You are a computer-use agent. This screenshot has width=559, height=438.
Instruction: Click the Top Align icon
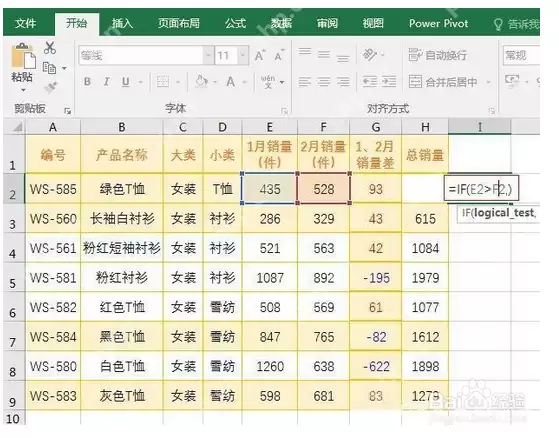pyautogui.click(x=305, y=52)
